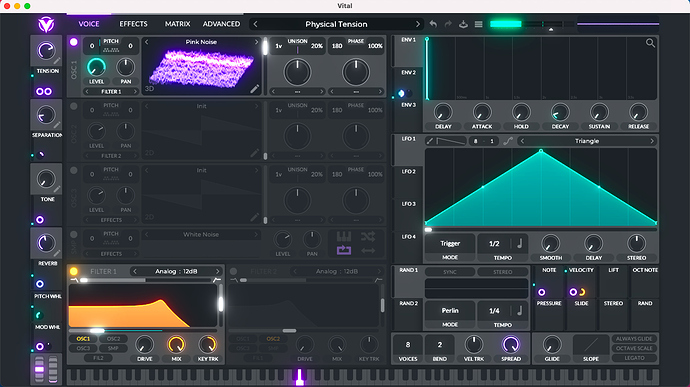Switch to the Voice tab
690x387 pixels.
pyautogui.click(x=89, y=24)
